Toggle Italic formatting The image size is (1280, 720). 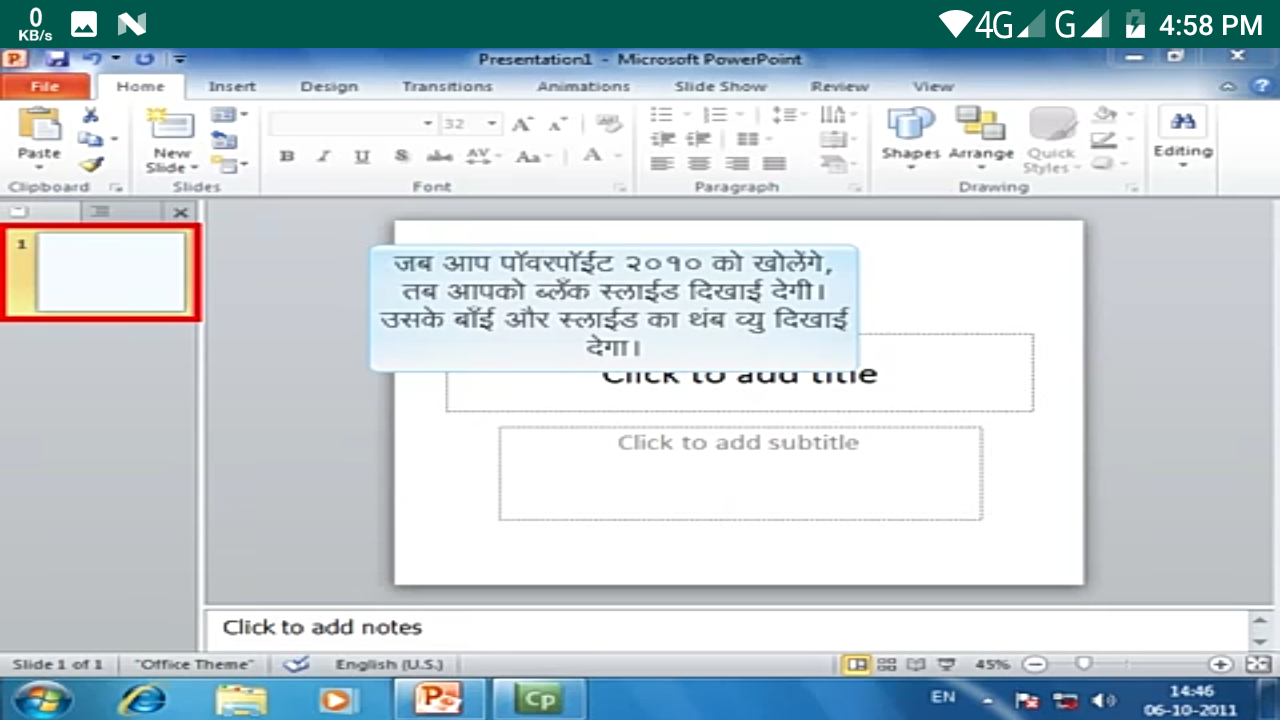click(x=323, y=156)
